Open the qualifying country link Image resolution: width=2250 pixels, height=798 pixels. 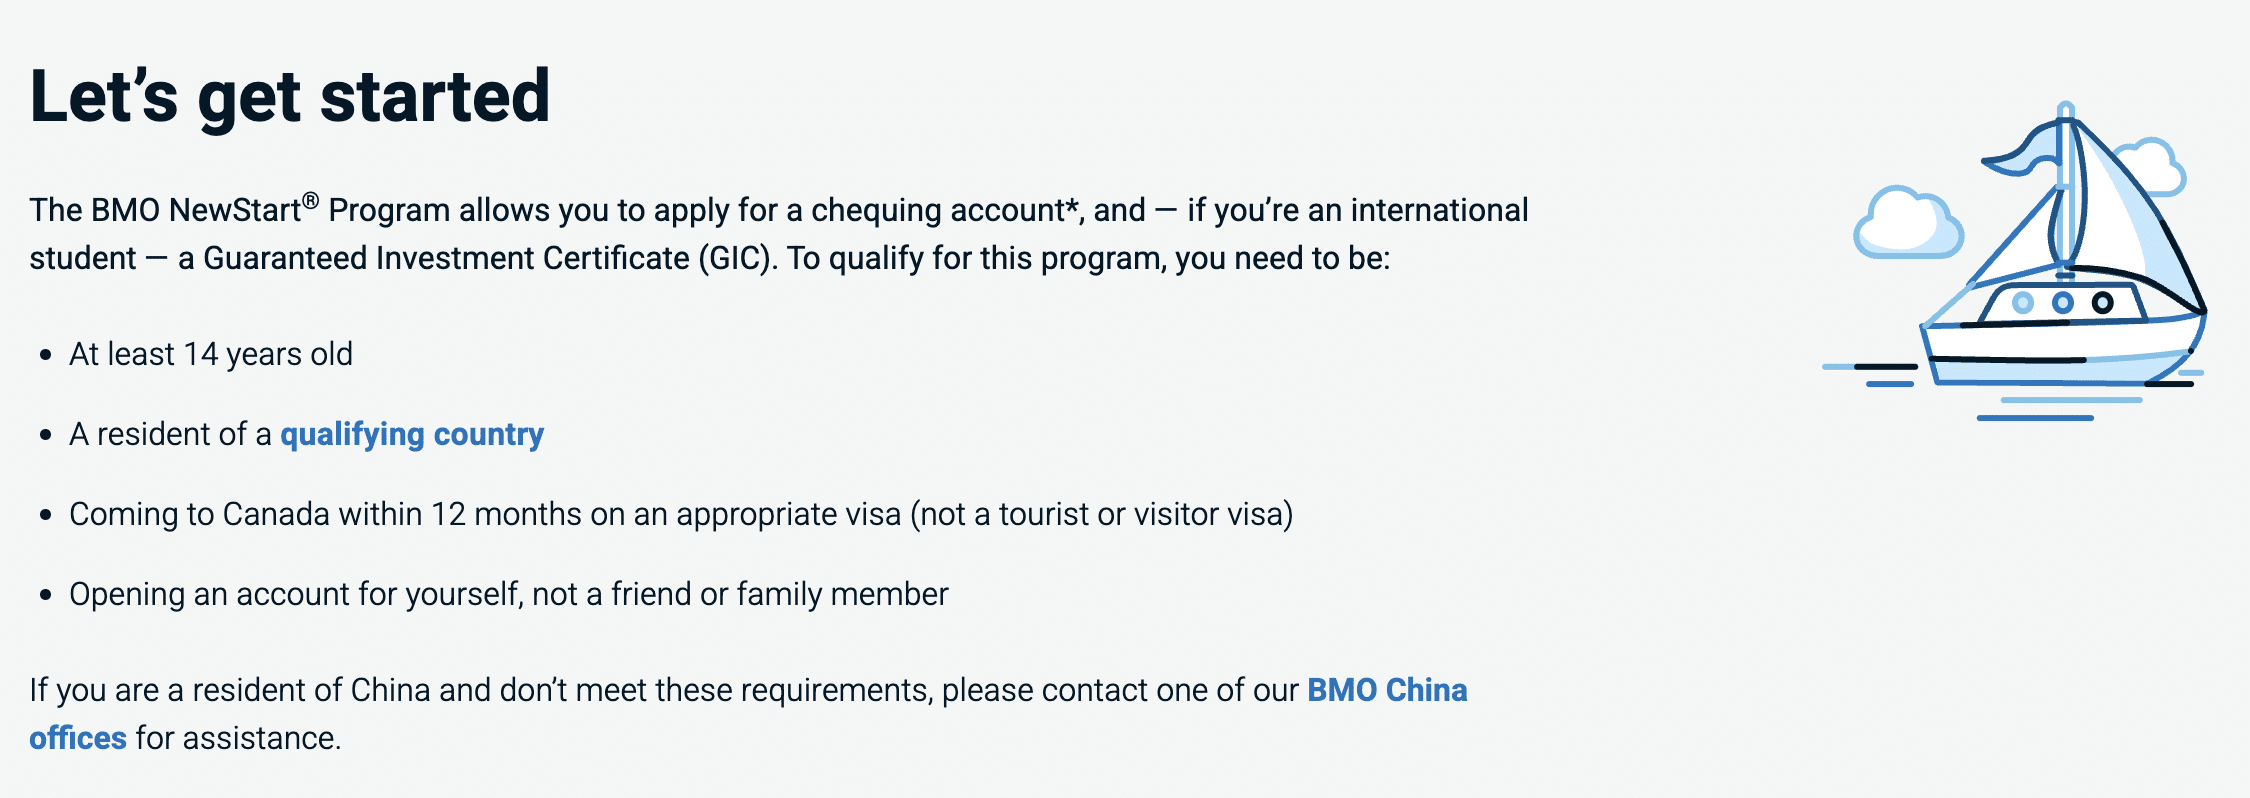pos(411,434)
